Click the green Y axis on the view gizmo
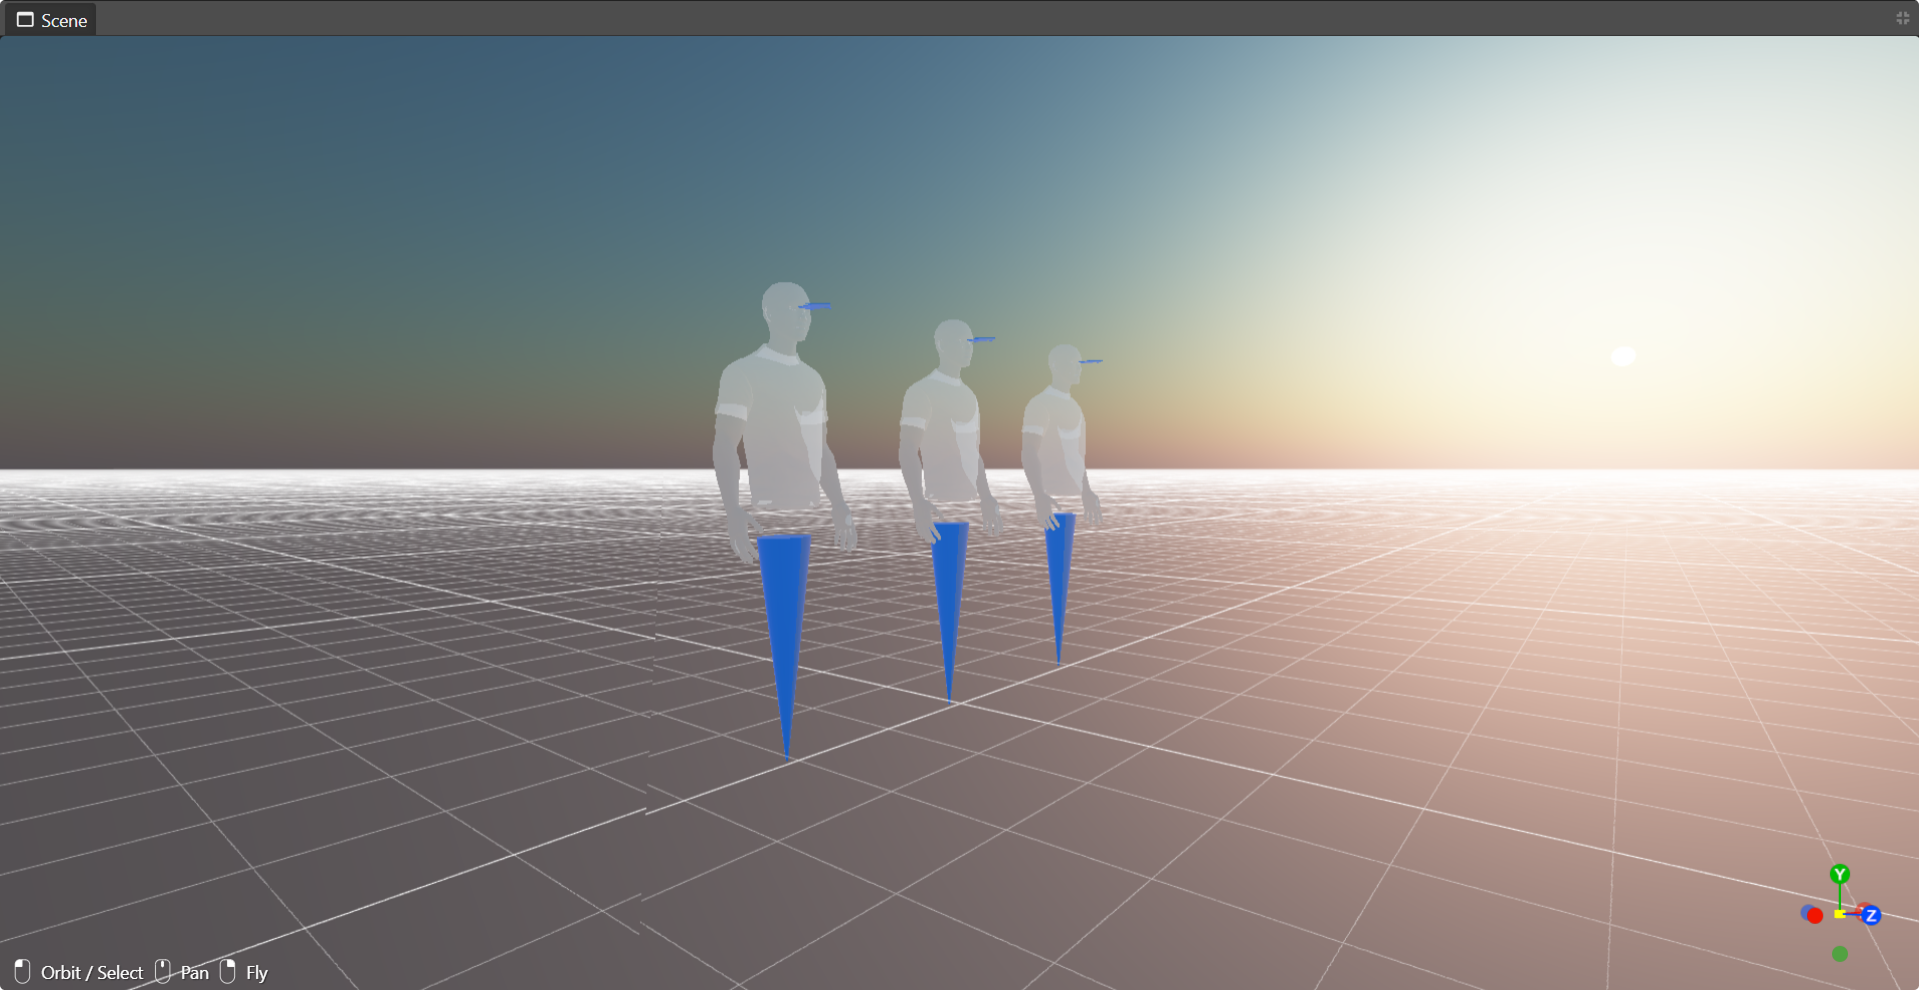Screen dimensions: 1919x990 (x=1840, y=873)
